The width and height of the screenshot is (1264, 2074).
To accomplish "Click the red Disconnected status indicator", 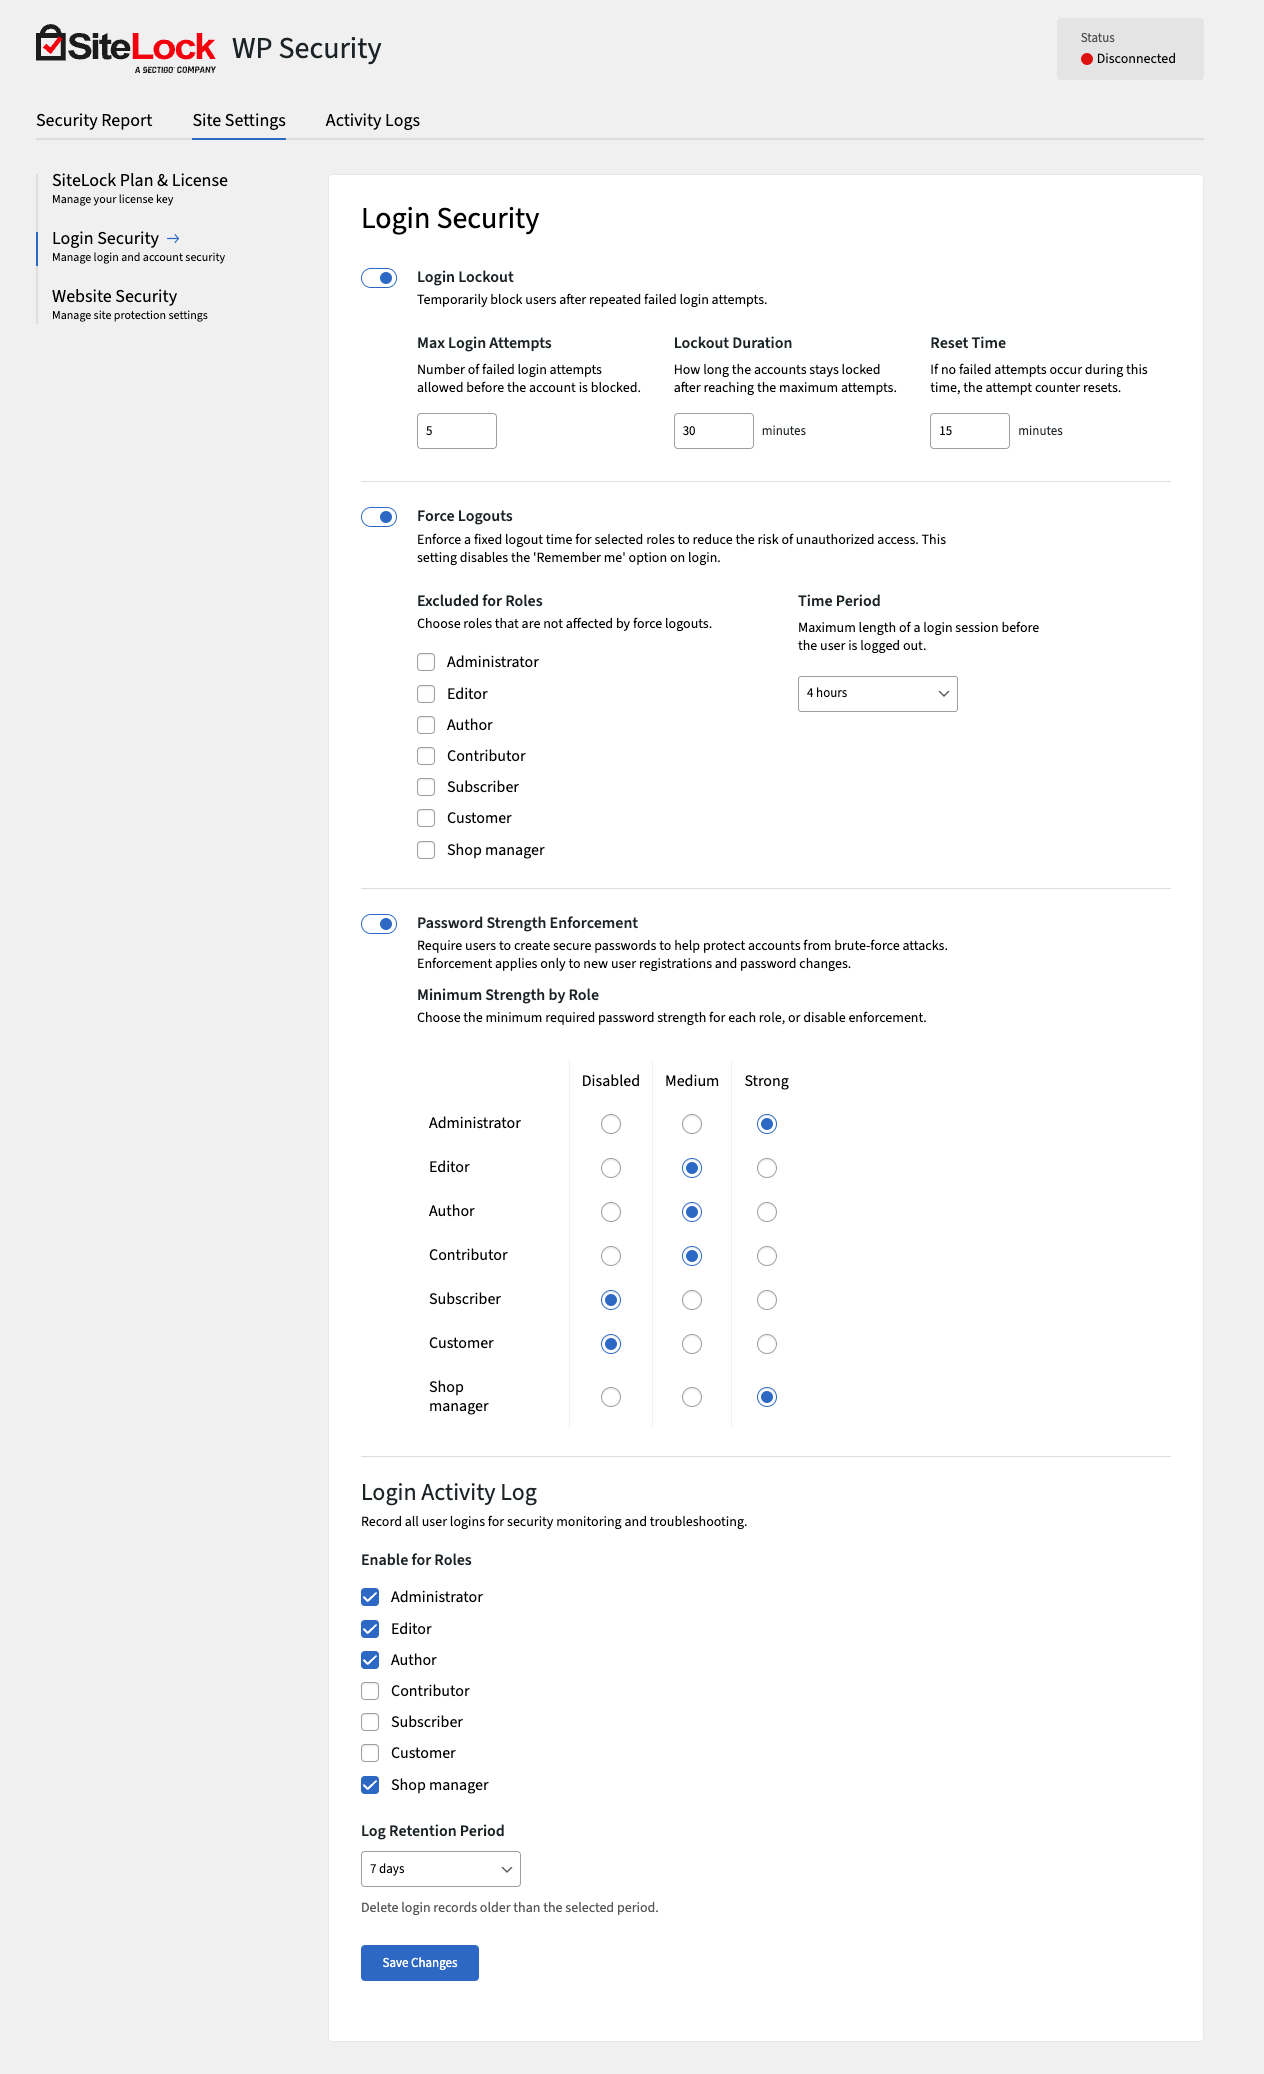I will (1087, 59).
